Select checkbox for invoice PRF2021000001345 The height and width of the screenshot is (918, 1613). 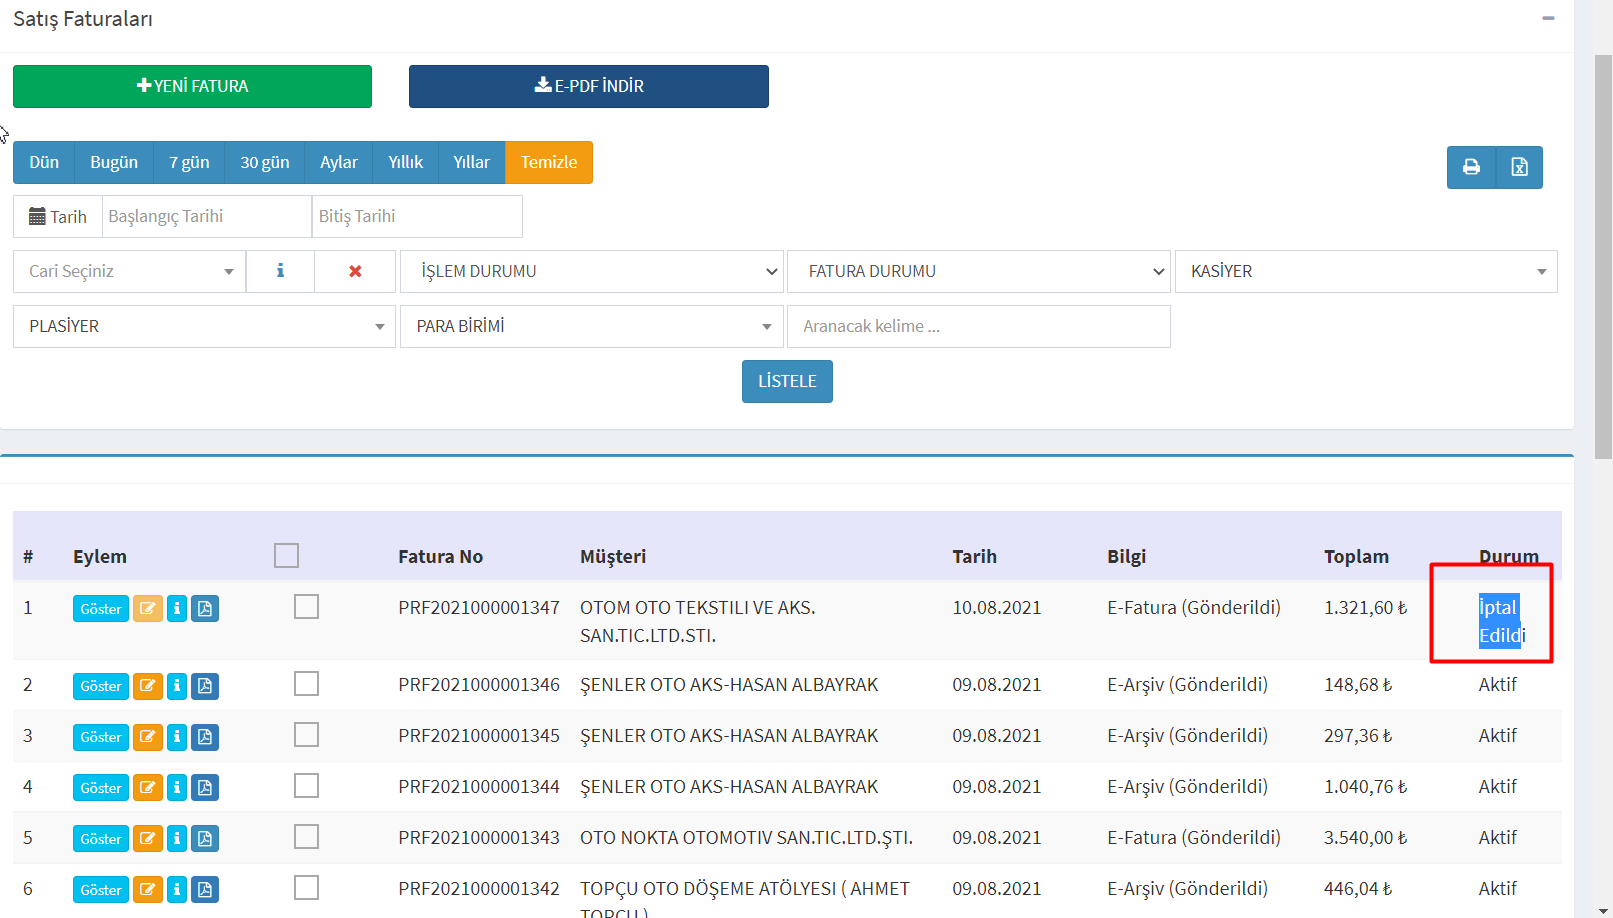click(306, 735)
